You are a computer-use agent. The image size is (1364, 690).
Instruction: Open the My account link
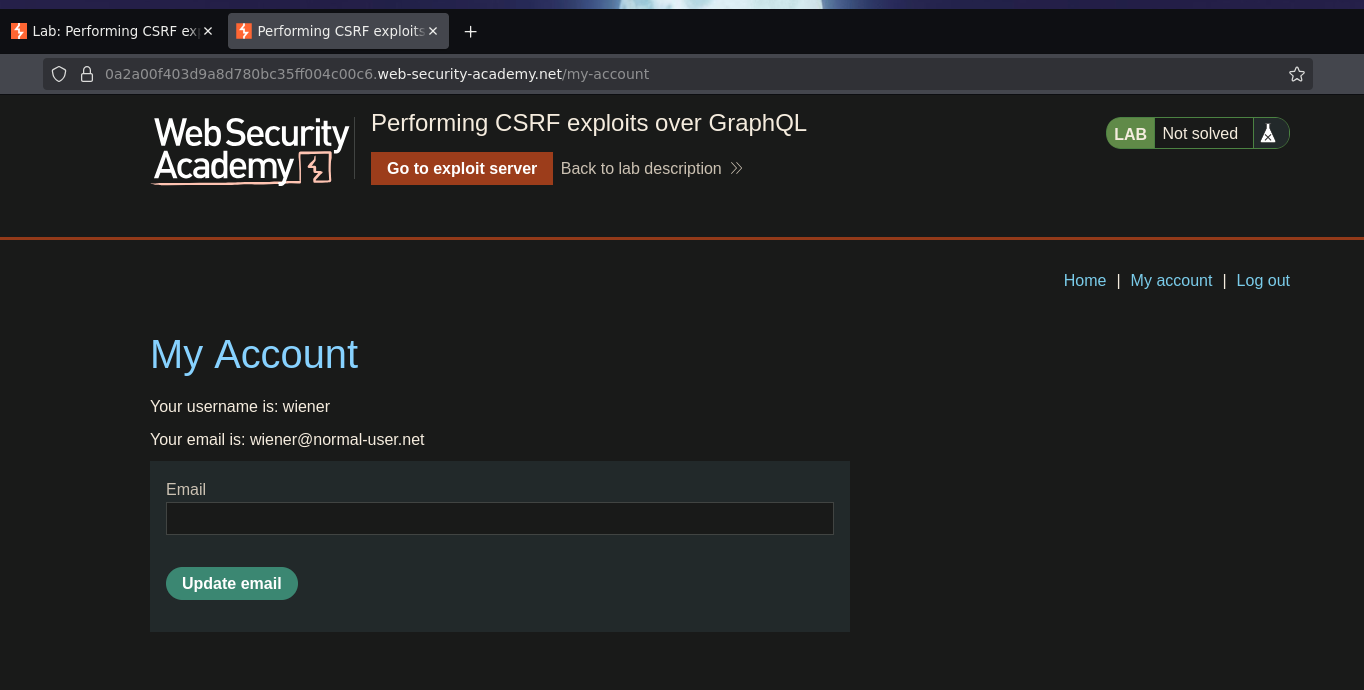(1171, 280)
